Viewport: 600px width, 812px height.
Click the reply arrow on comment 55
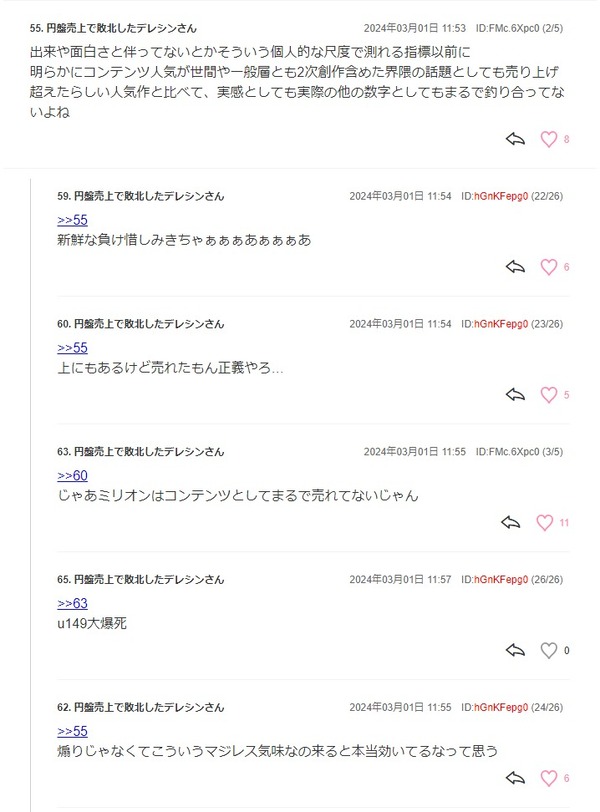click(515, 139)
